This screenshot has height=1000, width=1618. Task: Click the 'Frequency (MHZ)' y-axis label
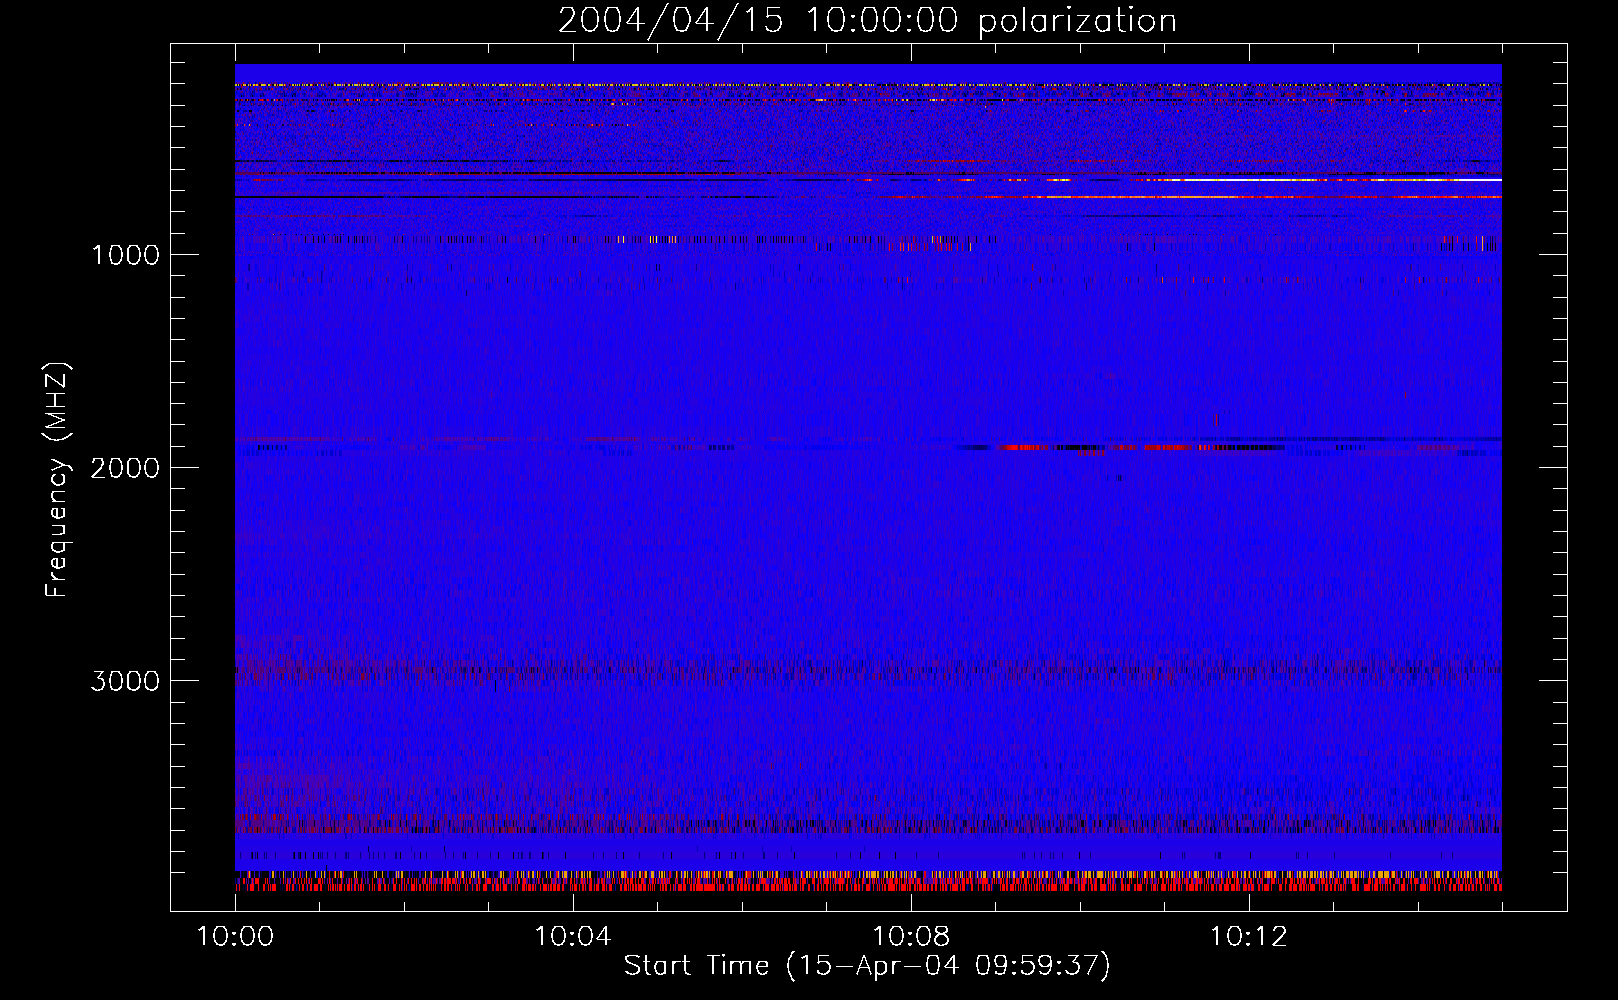[57, 480]
